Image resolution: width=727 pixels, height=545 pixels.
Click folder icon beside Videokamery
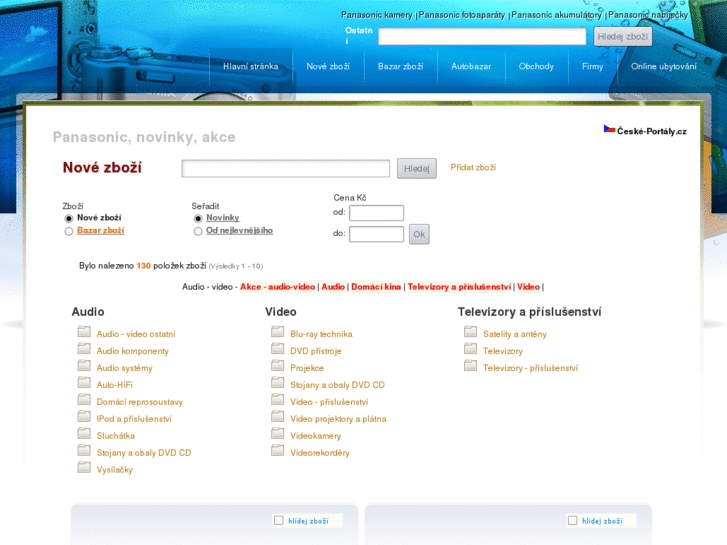pos(277,433)
